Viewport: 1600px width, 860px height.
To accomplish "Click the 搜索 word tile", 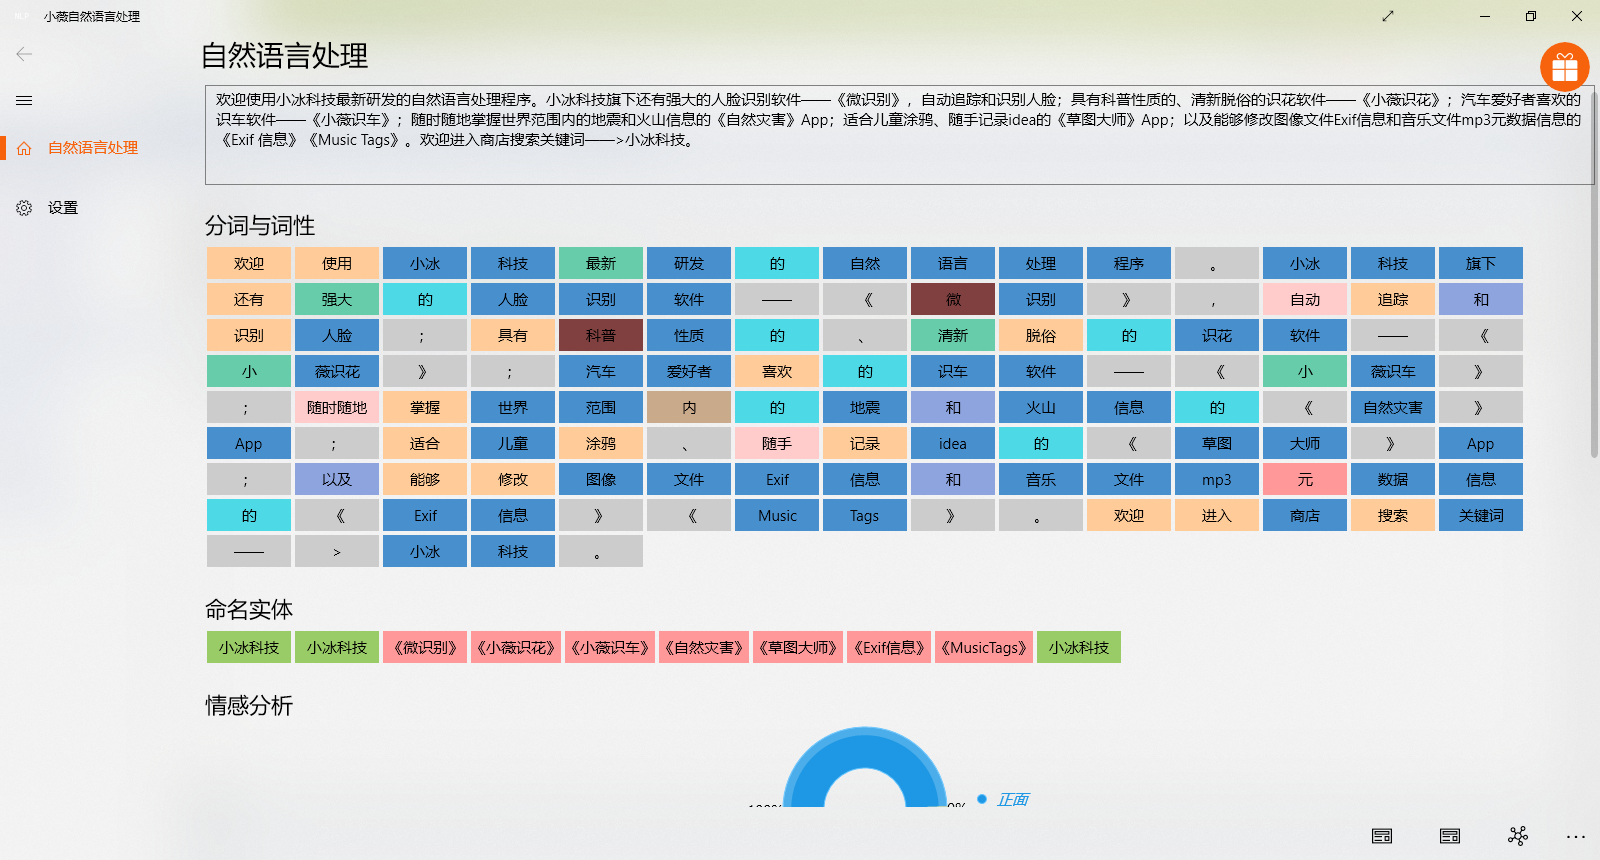I will coord(1393,515).
